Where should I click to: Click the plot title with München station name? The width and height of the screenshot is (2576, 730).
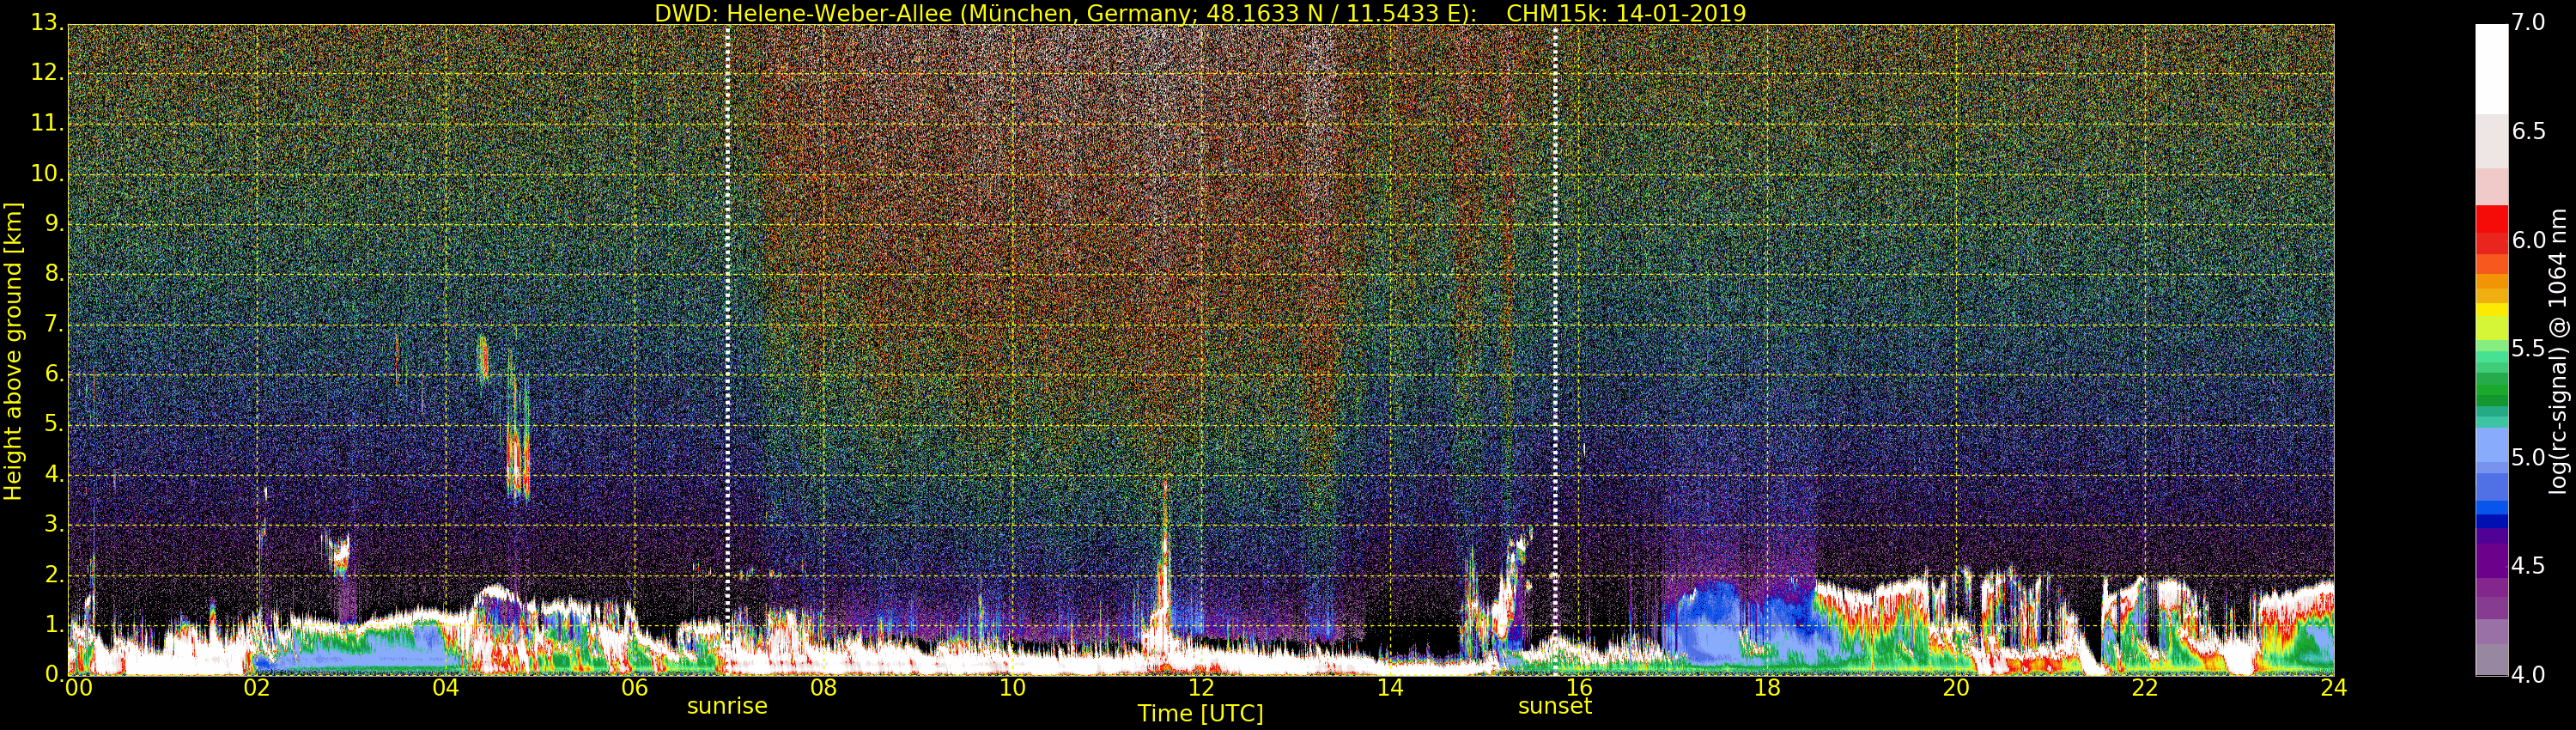(x=1199, y=13)
